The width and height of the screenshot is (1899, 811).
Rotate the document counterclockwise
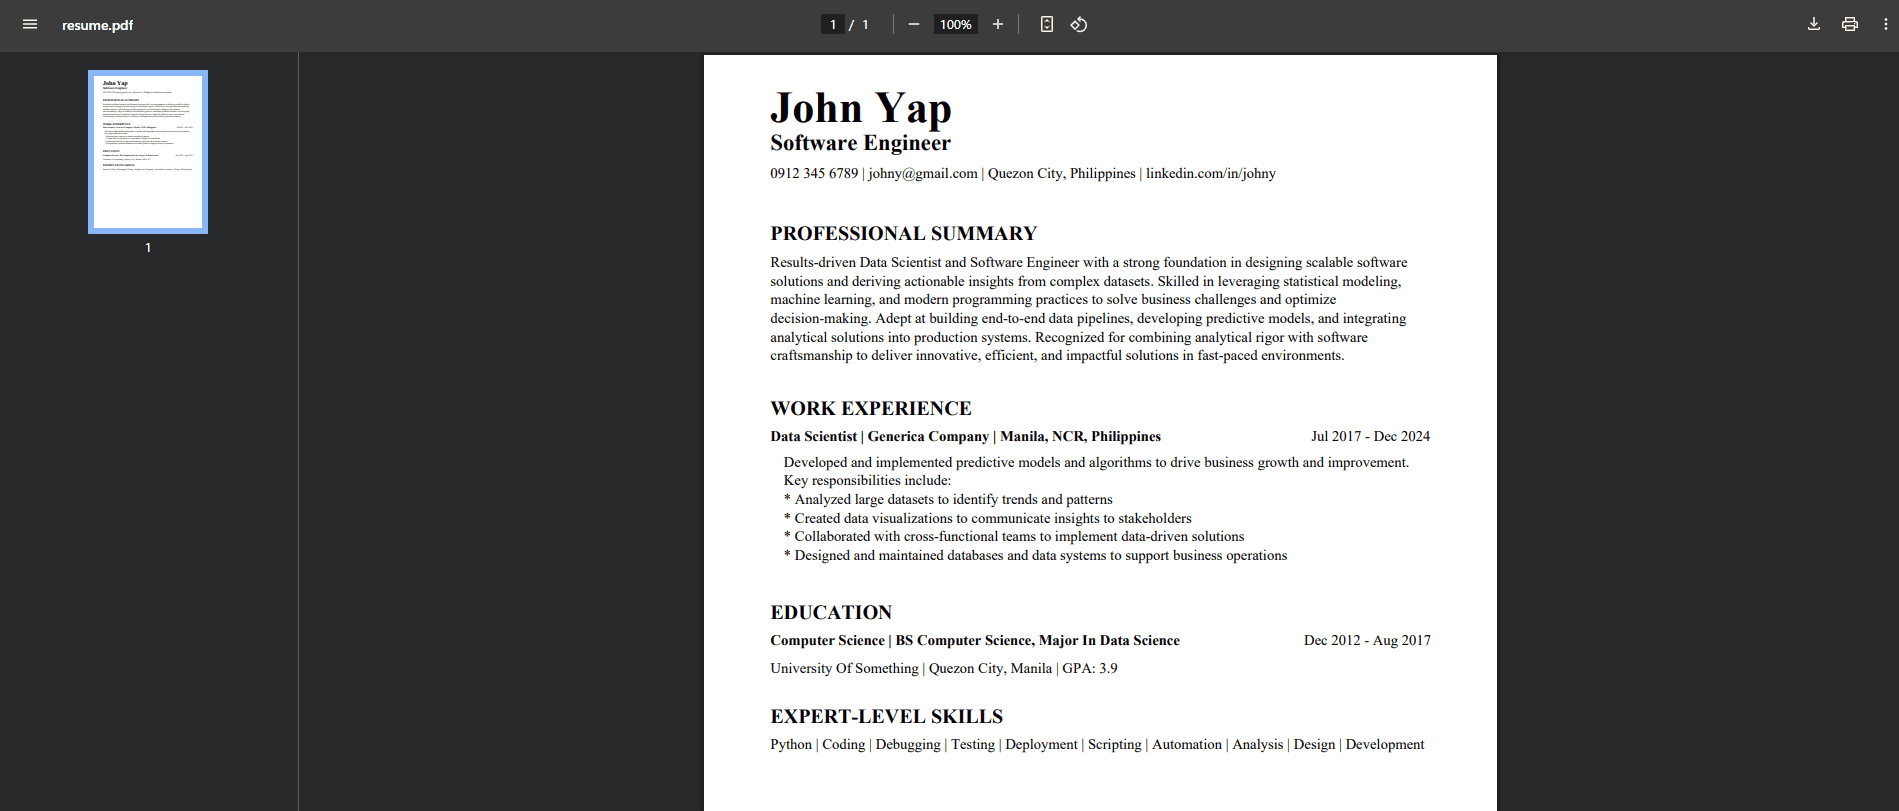tap(1079, 25)
